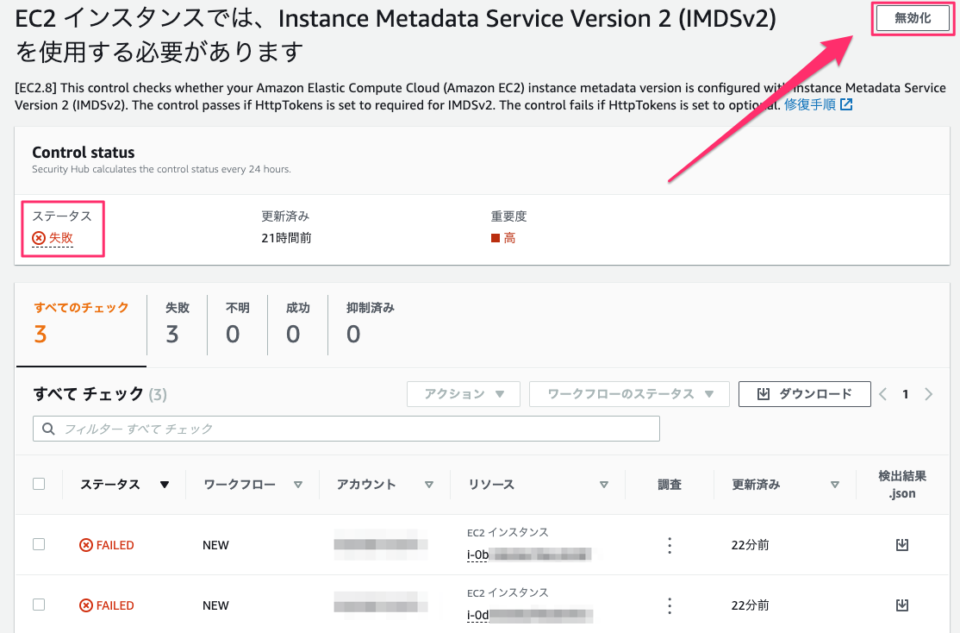The image size is (960, 633).
Task: Click the Control status heading
Action: 83,152
